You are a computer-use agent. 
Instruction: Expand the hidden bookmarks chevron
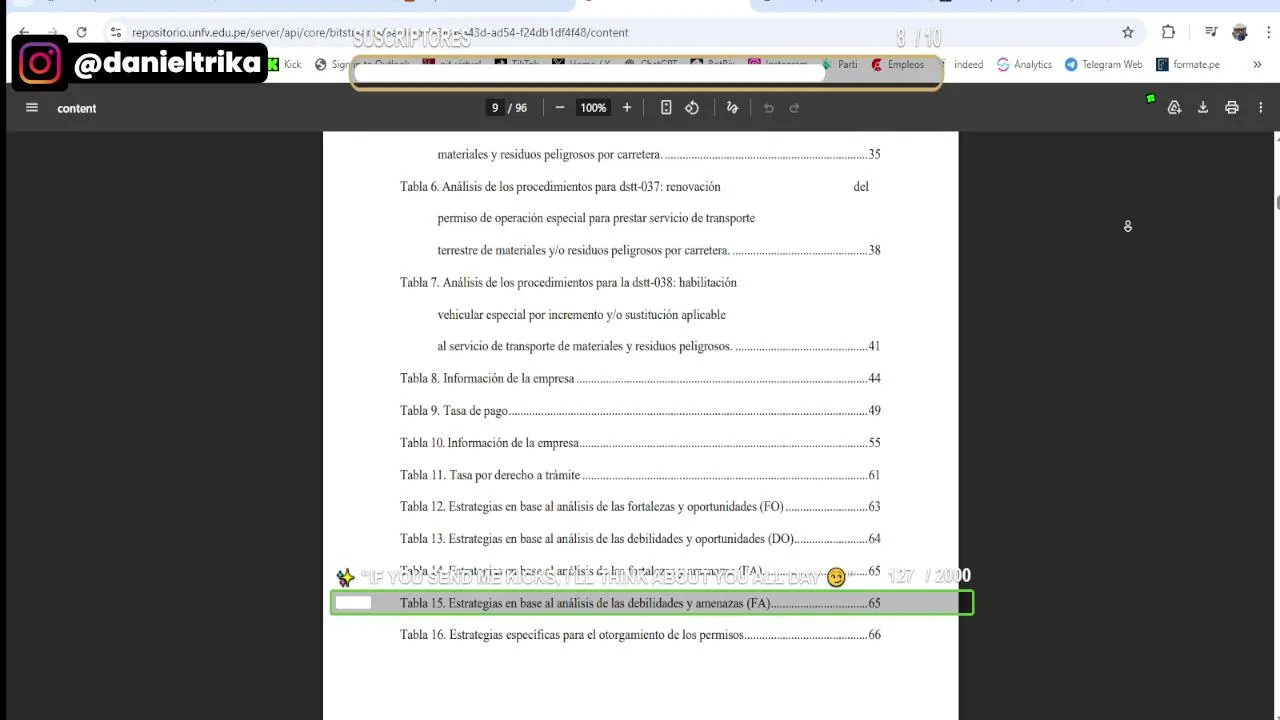pos(1257,64)
